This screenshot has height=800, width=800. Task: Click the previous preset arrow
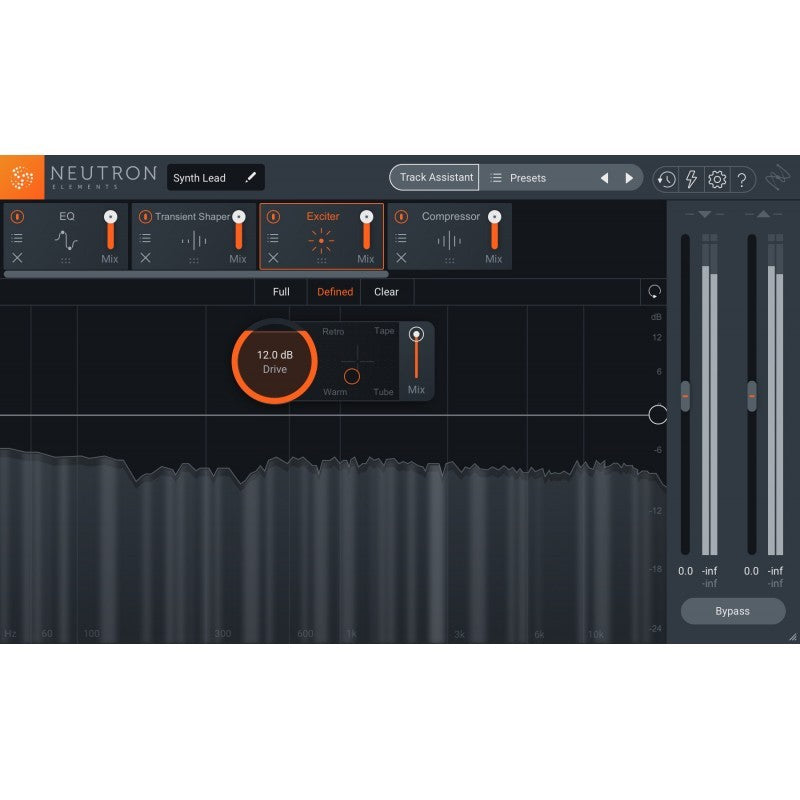606,177
